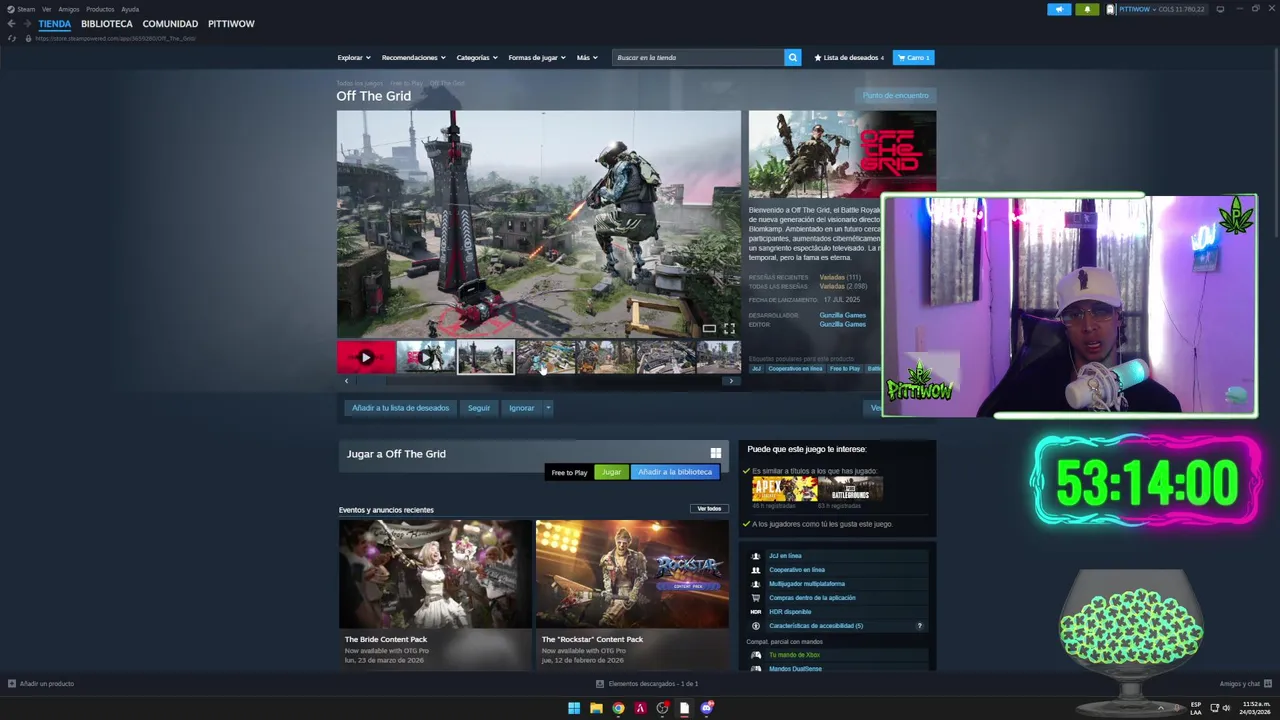Image resolution: width=1280 pixels, height=720 pixels.
Task: Open the green notifications bell
Action: point(1087,9)
